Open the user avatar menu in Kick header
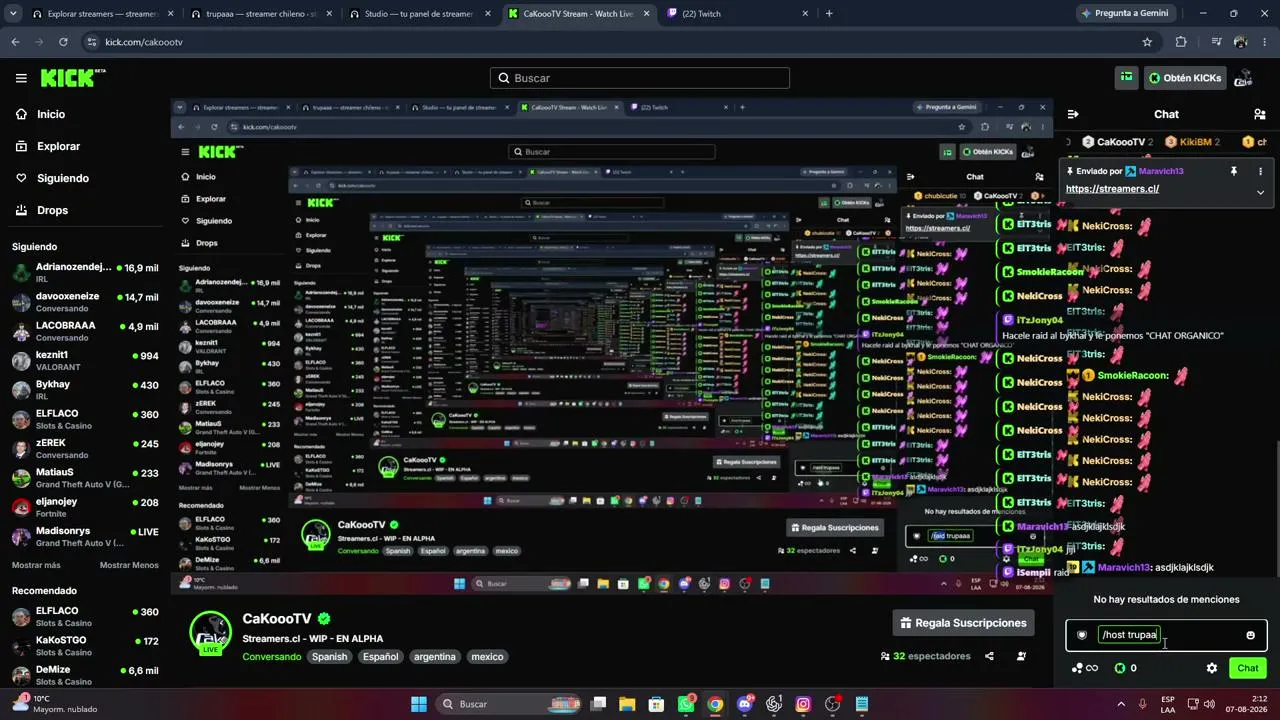 point(1245,78)
